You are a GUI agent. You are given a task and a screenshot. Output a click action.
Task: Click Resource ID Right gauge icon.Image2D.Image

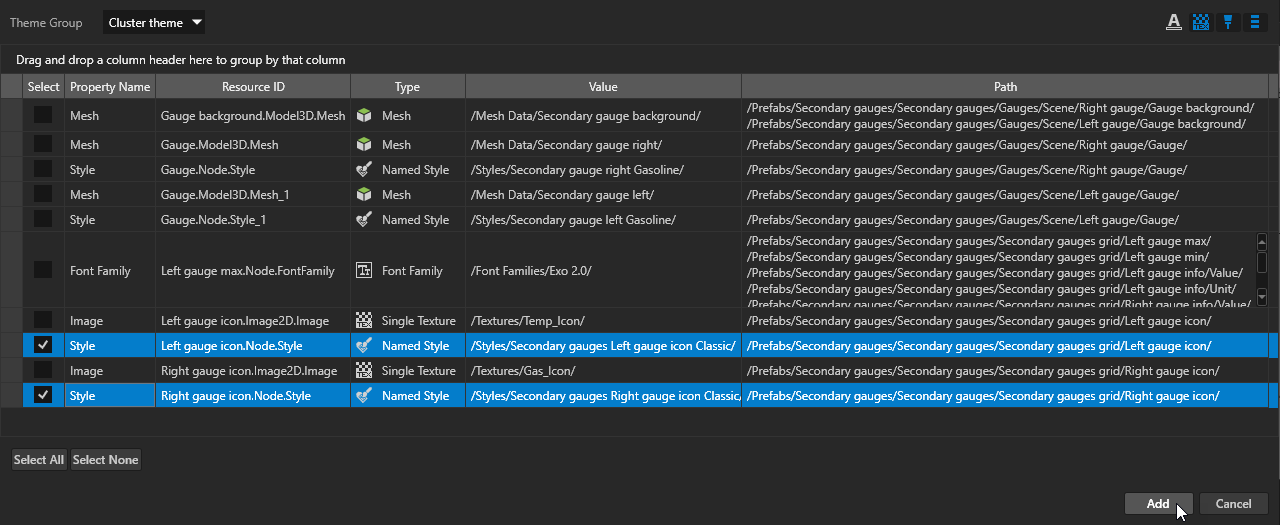tap(249, 371)
